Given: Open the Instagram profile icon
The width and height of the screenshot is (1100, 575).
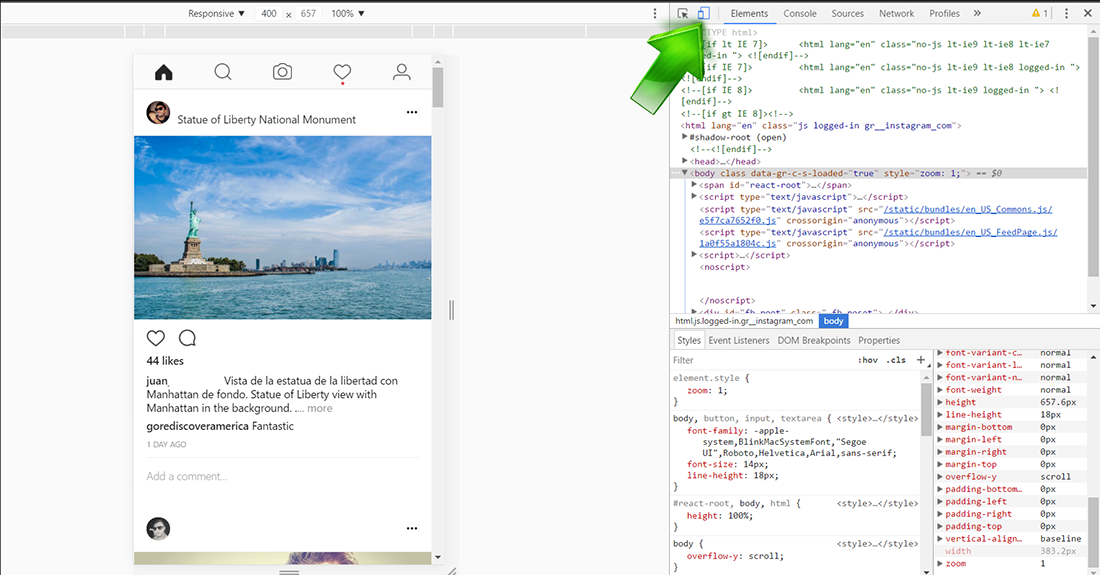Looking at the screenshot, I should (401, 72).
